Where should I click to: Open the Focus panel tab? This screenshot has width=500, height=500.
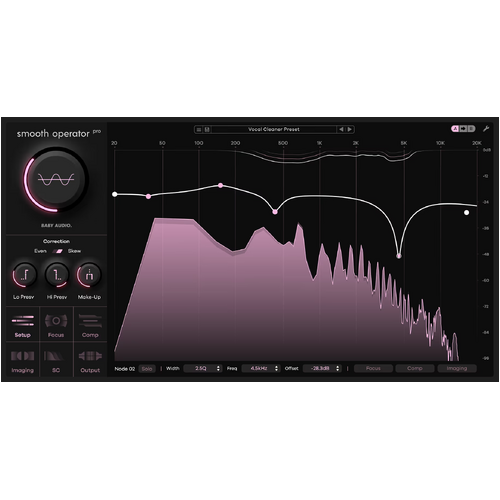coord(56,324)
